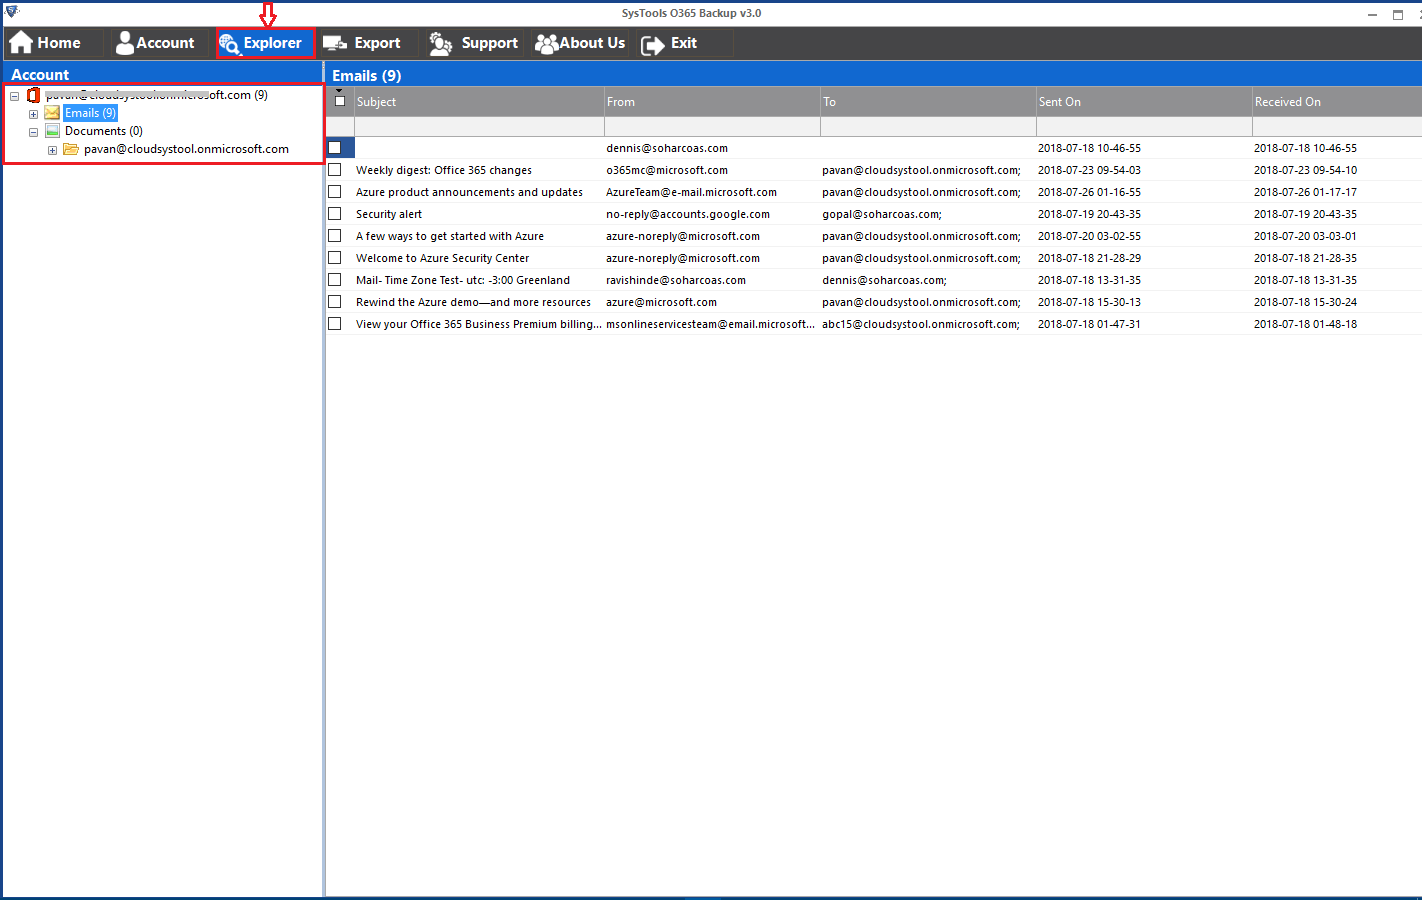Click the Received On filter field
The height and width of the screenshot is (900, 1422).
pos(1337,127)
